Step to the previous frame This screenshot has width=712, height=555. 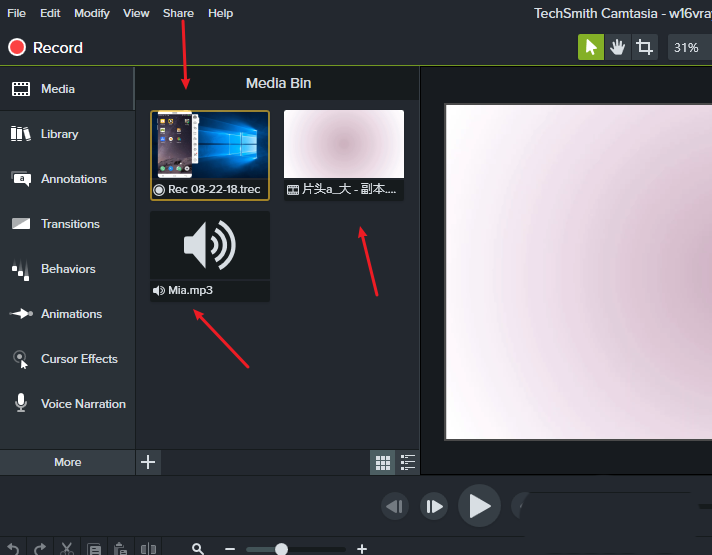click(x=395, y=506)
